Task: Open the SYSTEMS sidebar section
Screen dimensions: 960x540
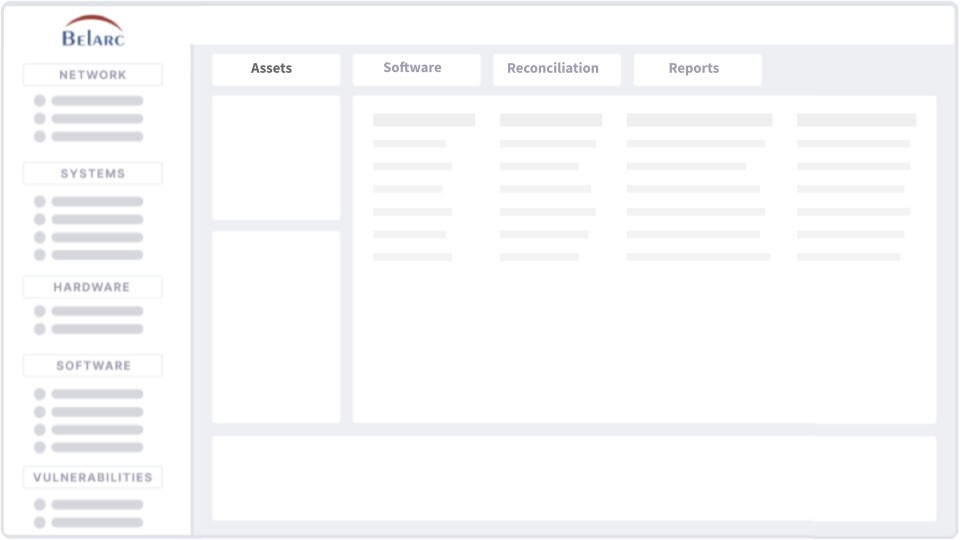Action: click(x=93, y=174)
